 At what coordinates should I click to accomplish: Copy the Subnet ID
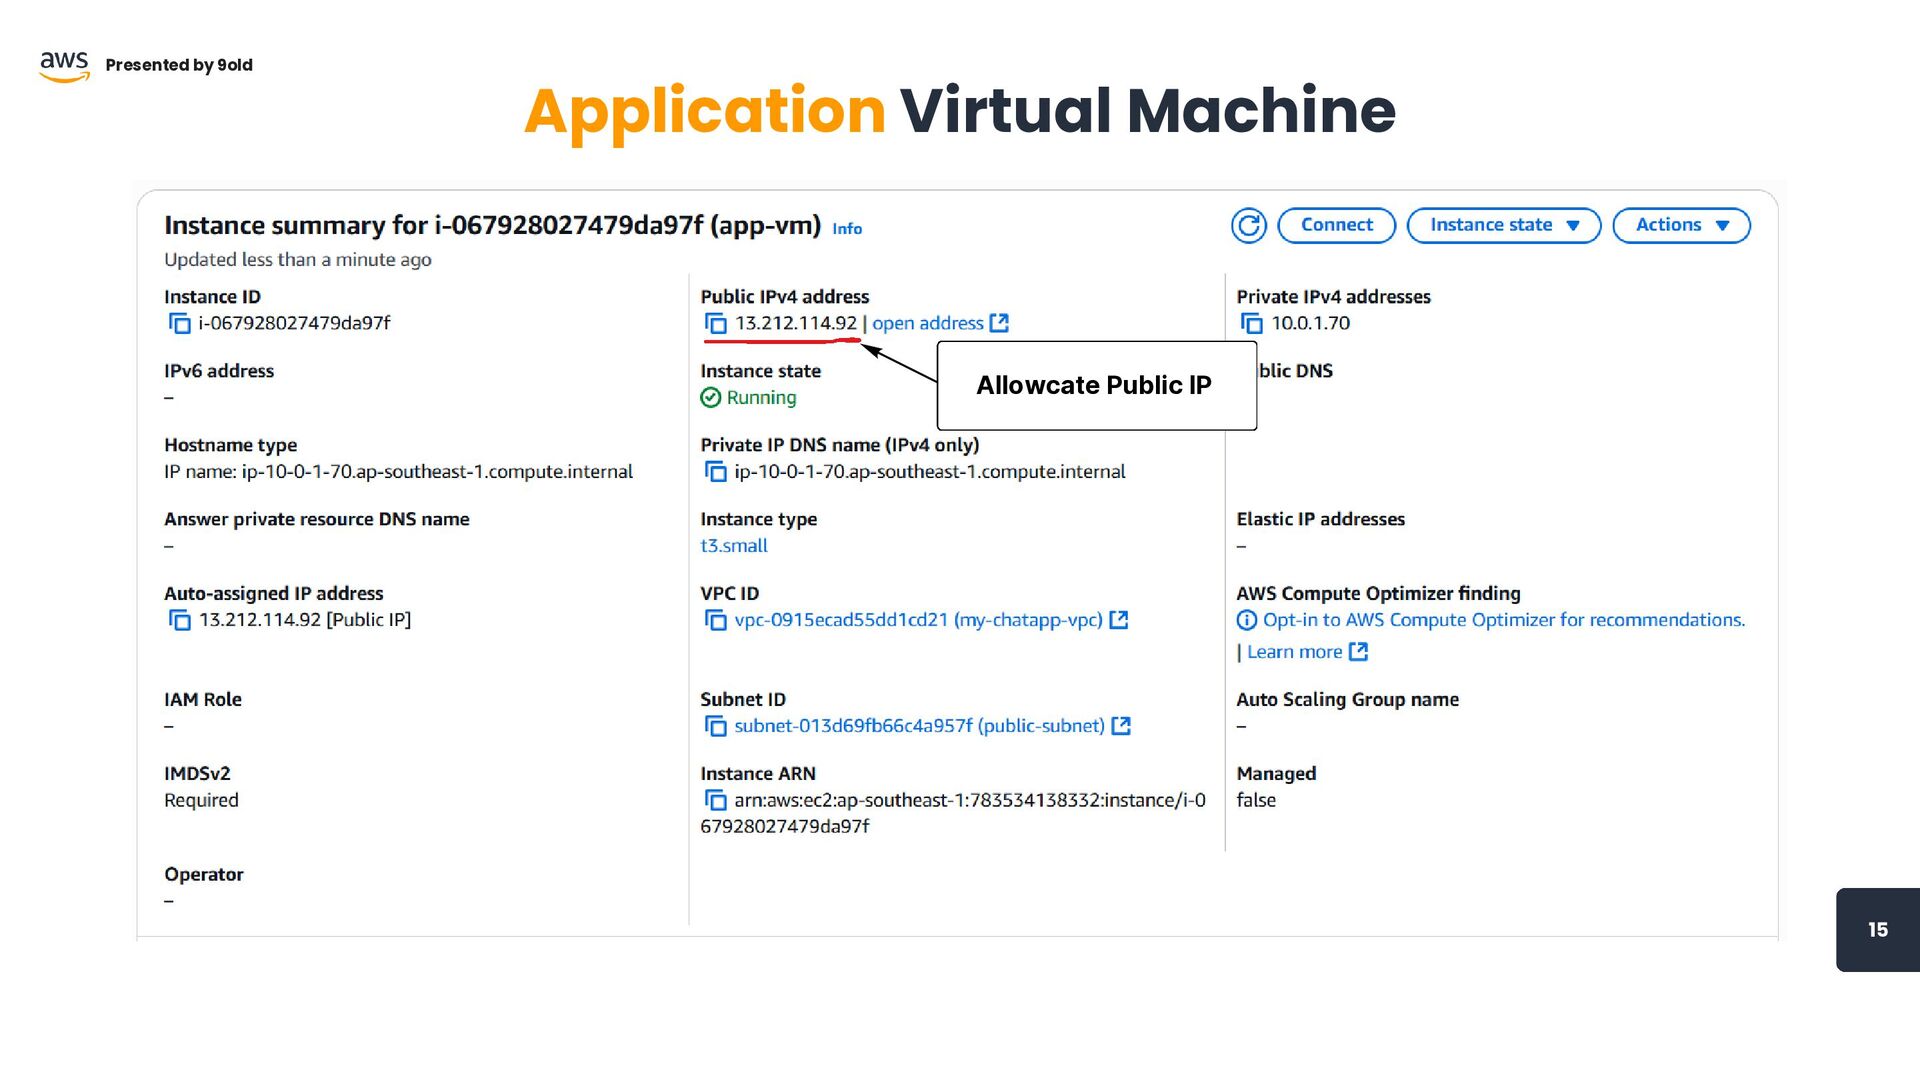pyautogui.click(x=716, y=727)
